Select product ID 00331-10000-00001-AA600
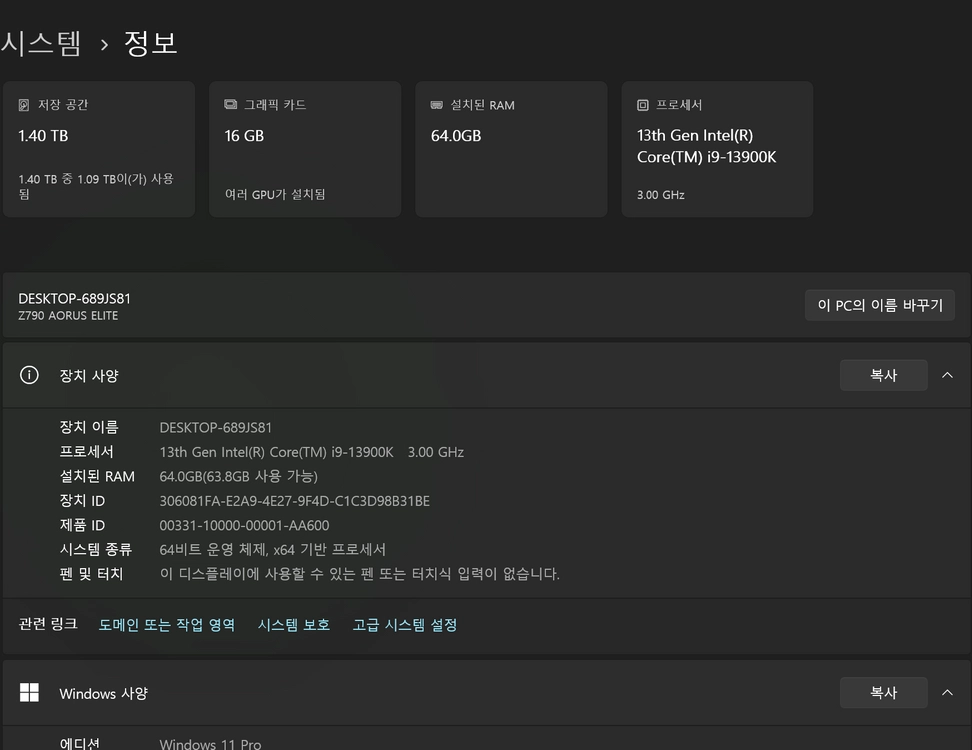 [x=244, y=525]
